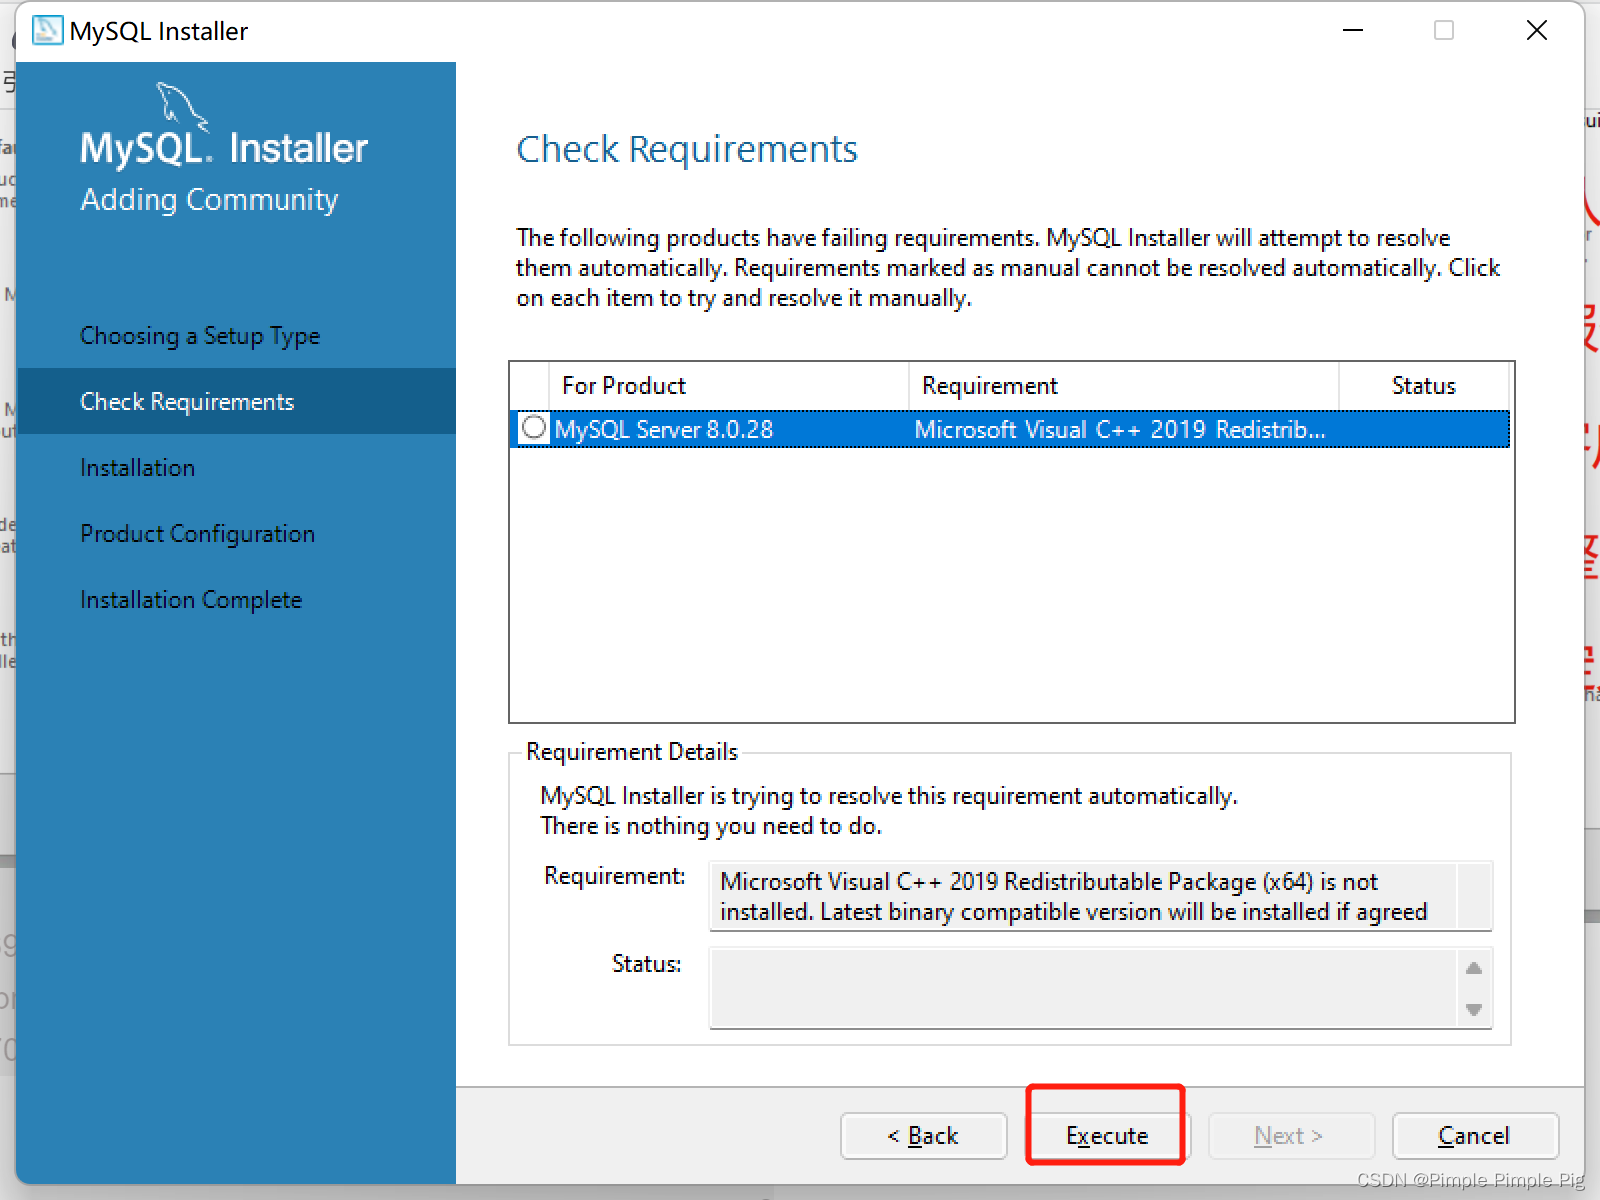Click the Microsoft Visual C++ 2019 Redistrib requirement cell
Screen dimensions: 1600x1200
1120,429
